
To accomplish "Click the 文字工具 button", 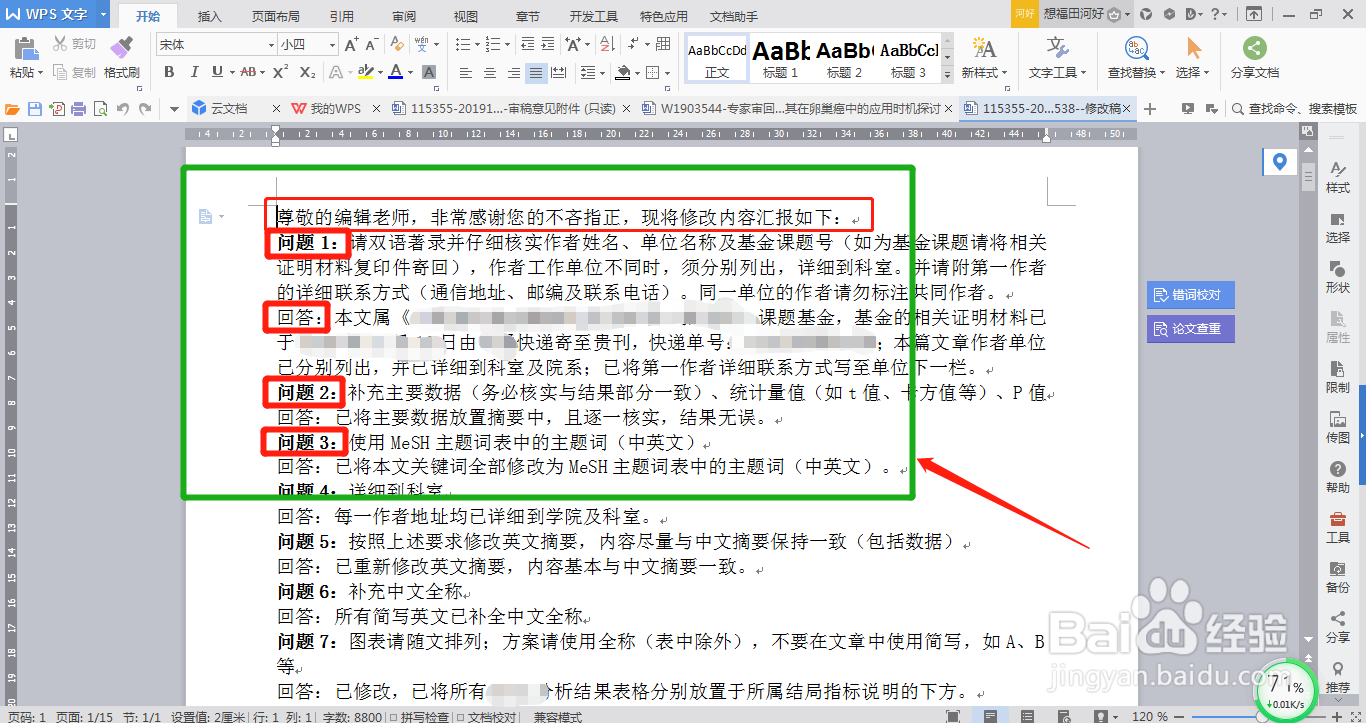I will [1057, 59].
